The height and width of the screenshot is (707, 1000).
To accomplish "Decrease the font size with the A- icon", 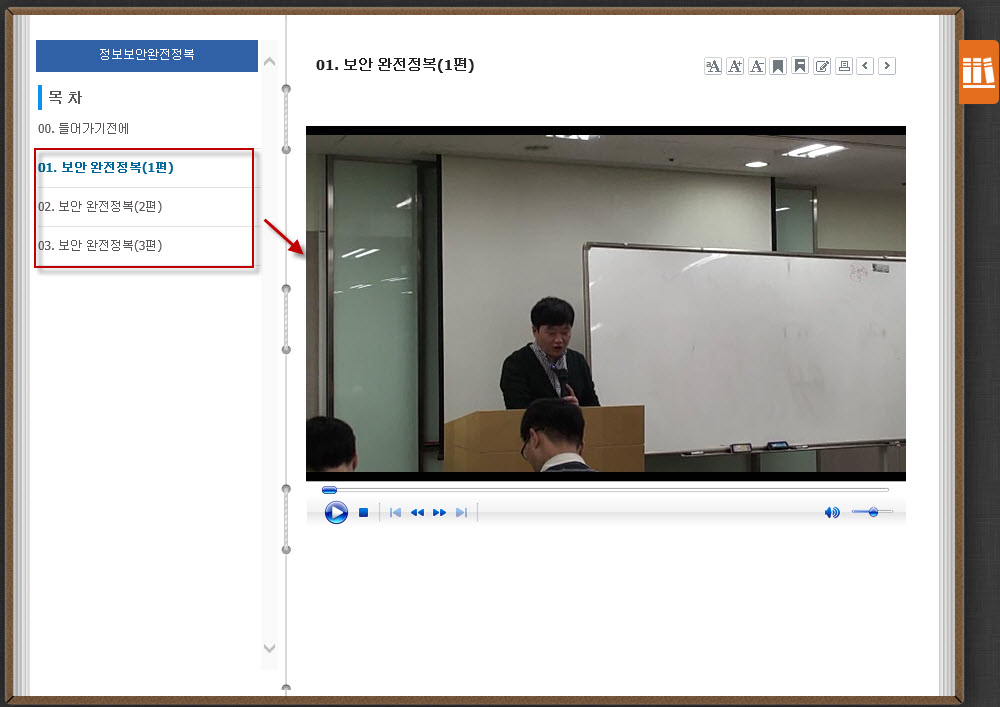I will click(x=757, y=66).
